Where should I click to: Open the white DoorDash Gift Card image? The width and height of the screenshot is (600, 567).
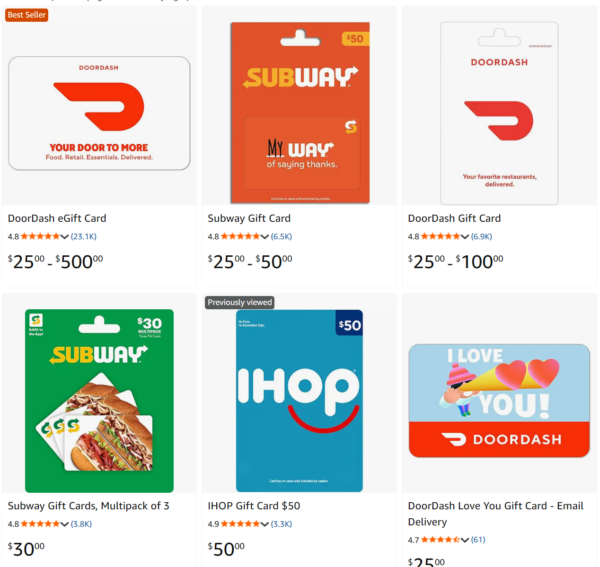(498, 114)
